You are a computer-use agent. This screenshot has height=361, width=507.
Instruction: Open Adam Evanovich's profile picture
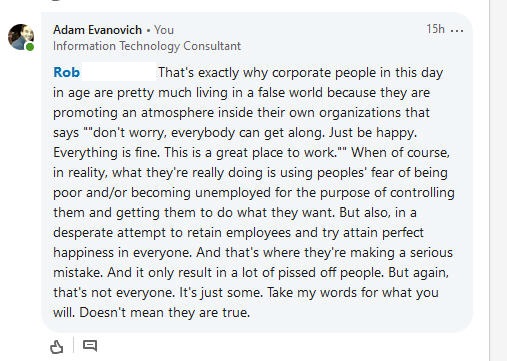[x=21, y=37]
